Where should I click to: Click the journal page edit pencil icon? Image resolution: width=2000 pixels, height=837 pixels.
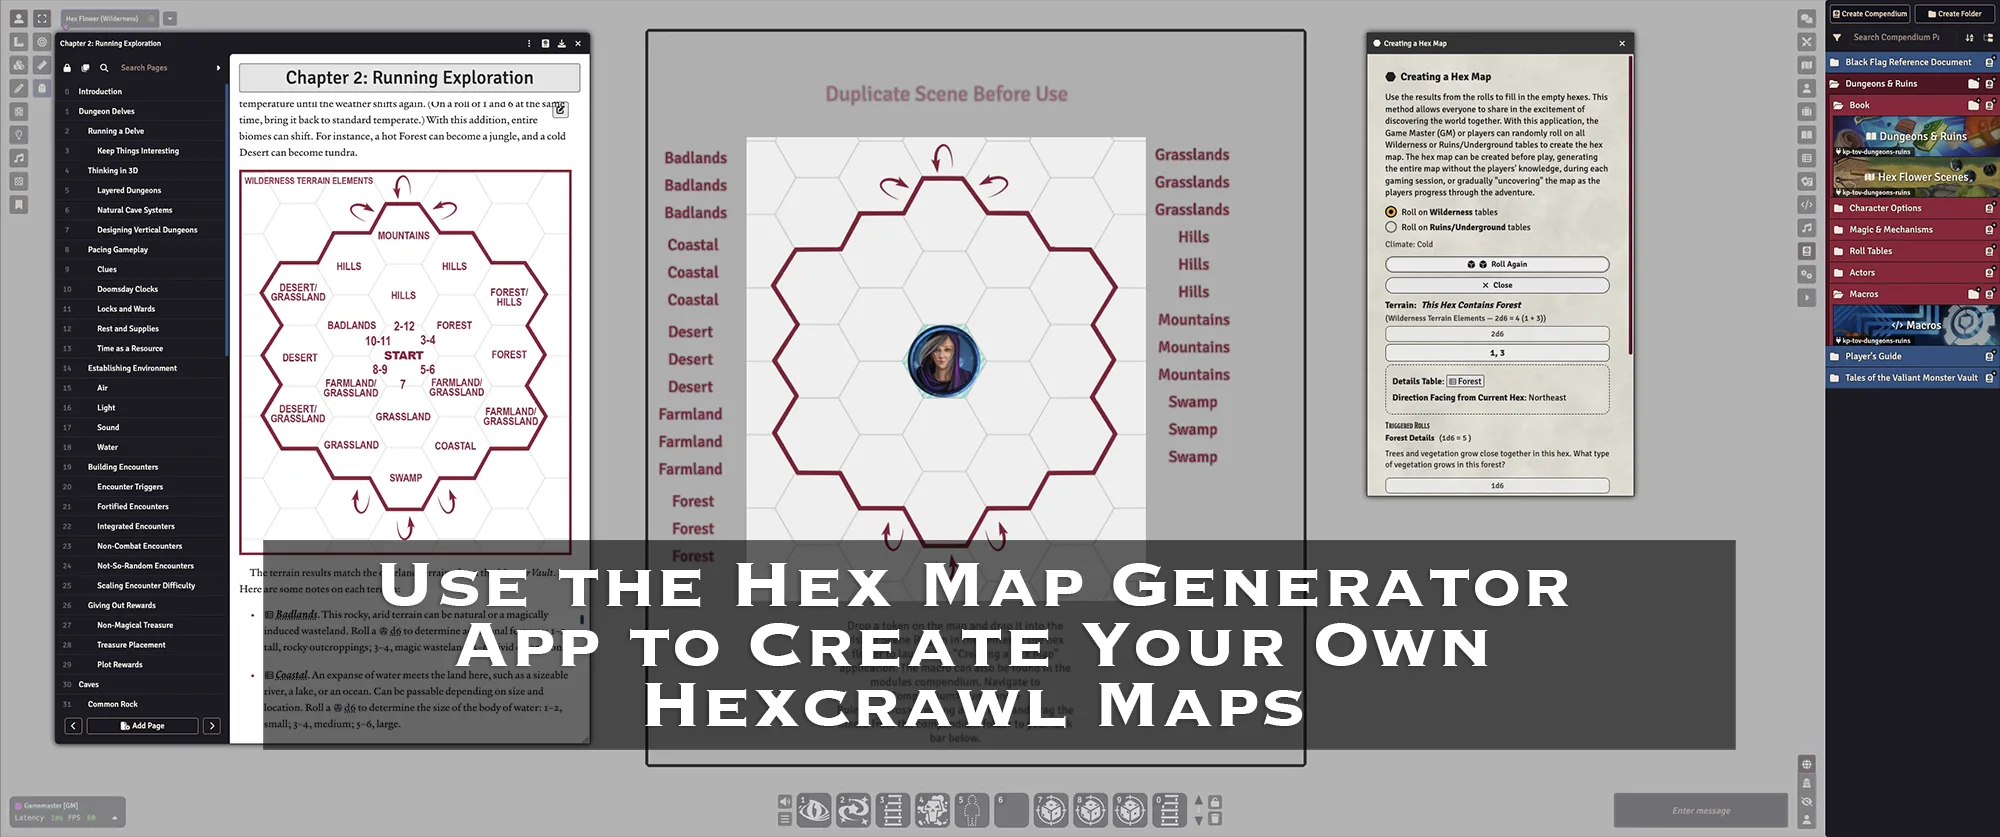coord(560,110)
